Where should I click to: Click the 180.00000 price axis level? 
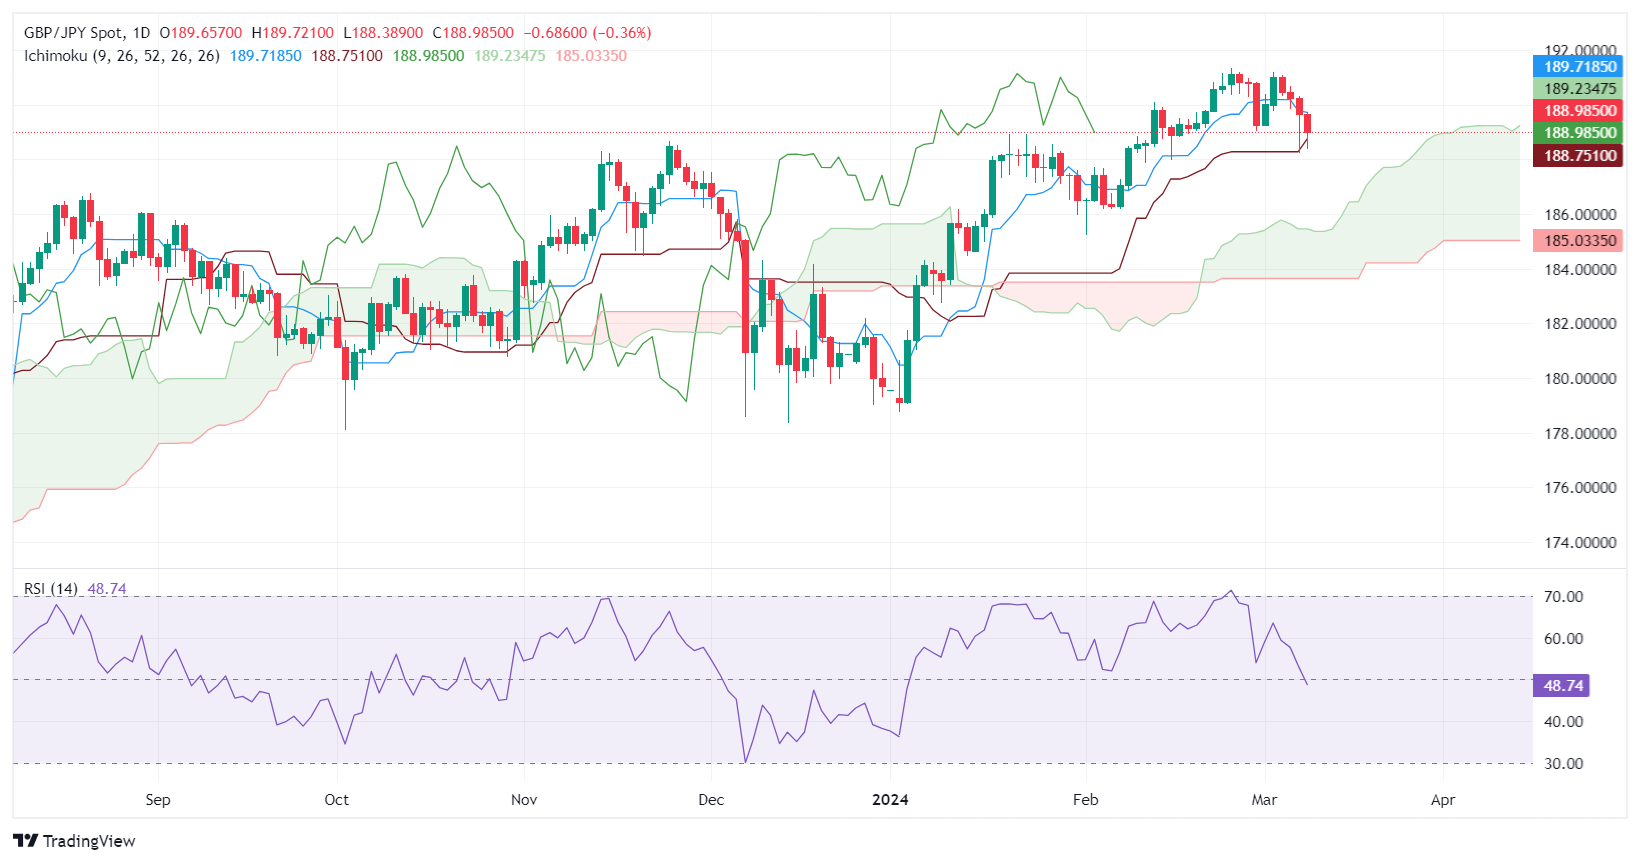tap(1580, 379)
